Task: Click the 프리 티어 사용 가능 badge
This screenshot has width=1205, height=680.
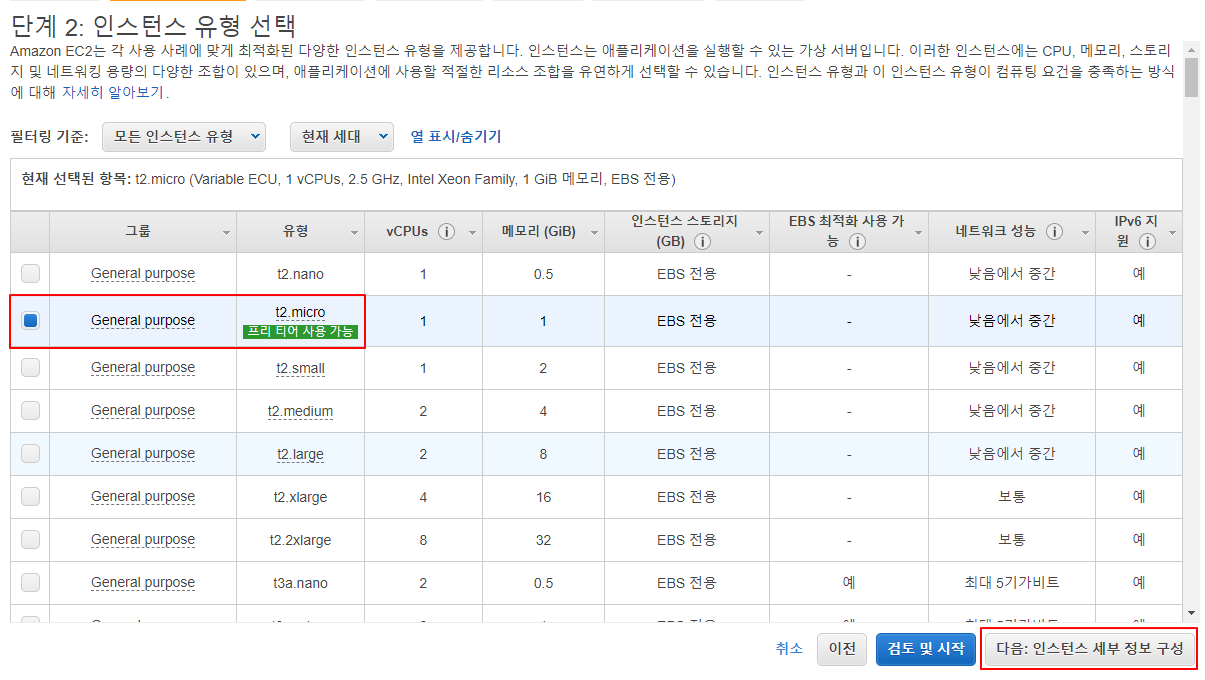Action: click(300, 331)
